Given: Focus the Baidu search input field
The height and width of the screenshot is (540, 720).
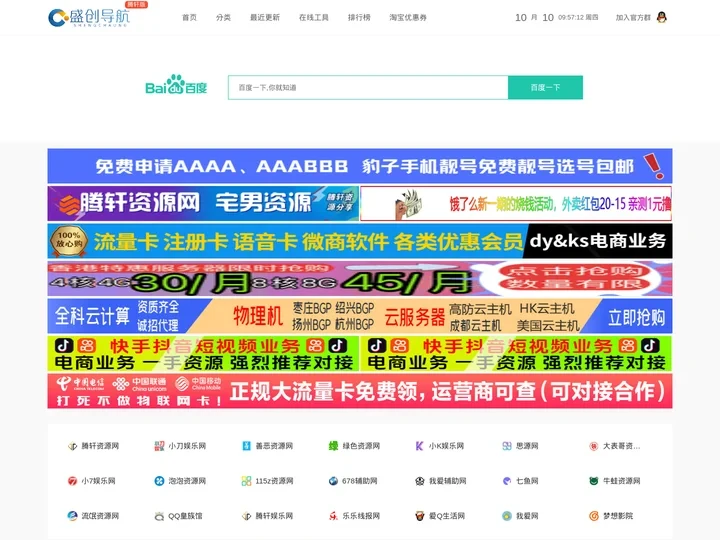Looking at the screenshot, I should (368, 87).
